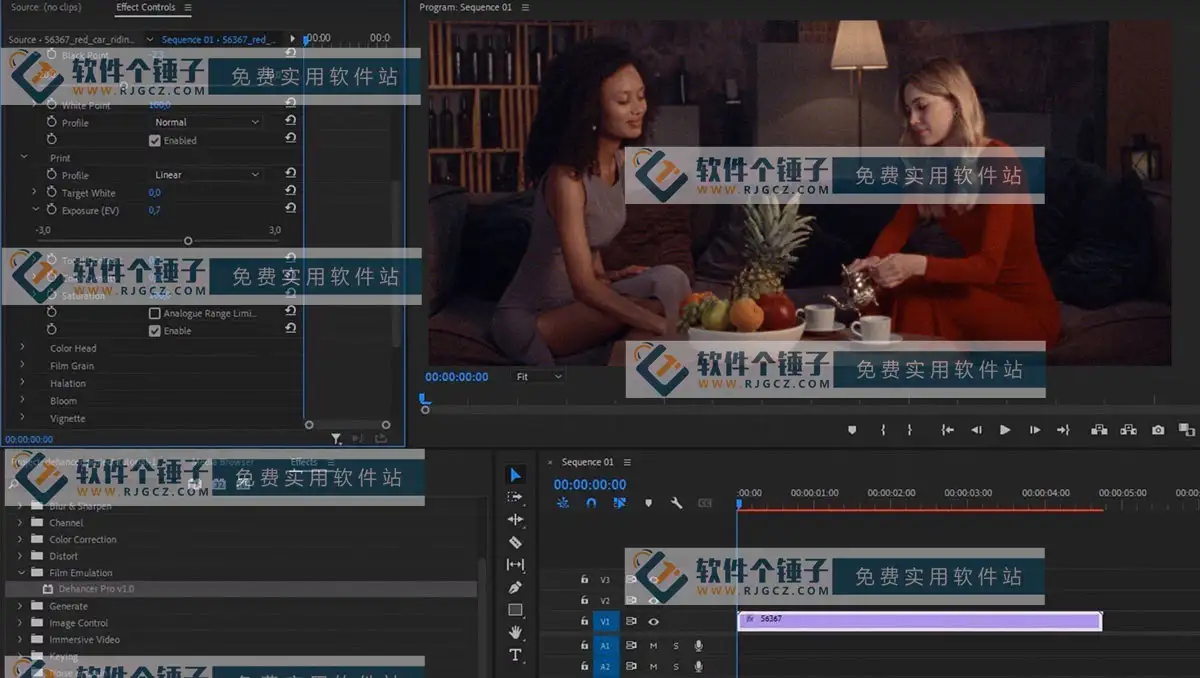Screen dimensions: 1200x678
Task: Expand the Bloom section
Action: (x=22, y=401)
